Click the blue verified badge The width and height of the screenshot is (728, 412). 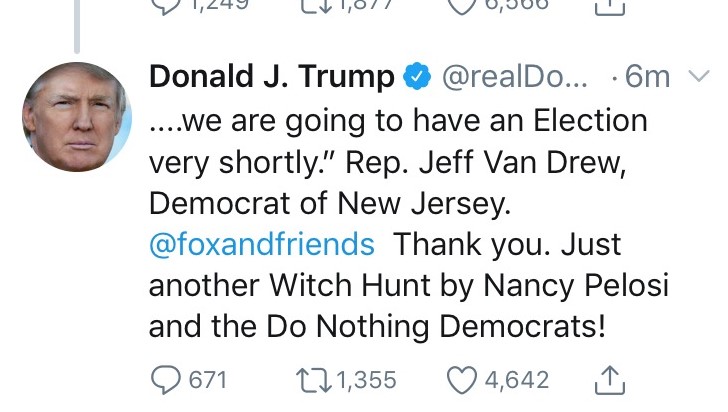tap(415, 77)
